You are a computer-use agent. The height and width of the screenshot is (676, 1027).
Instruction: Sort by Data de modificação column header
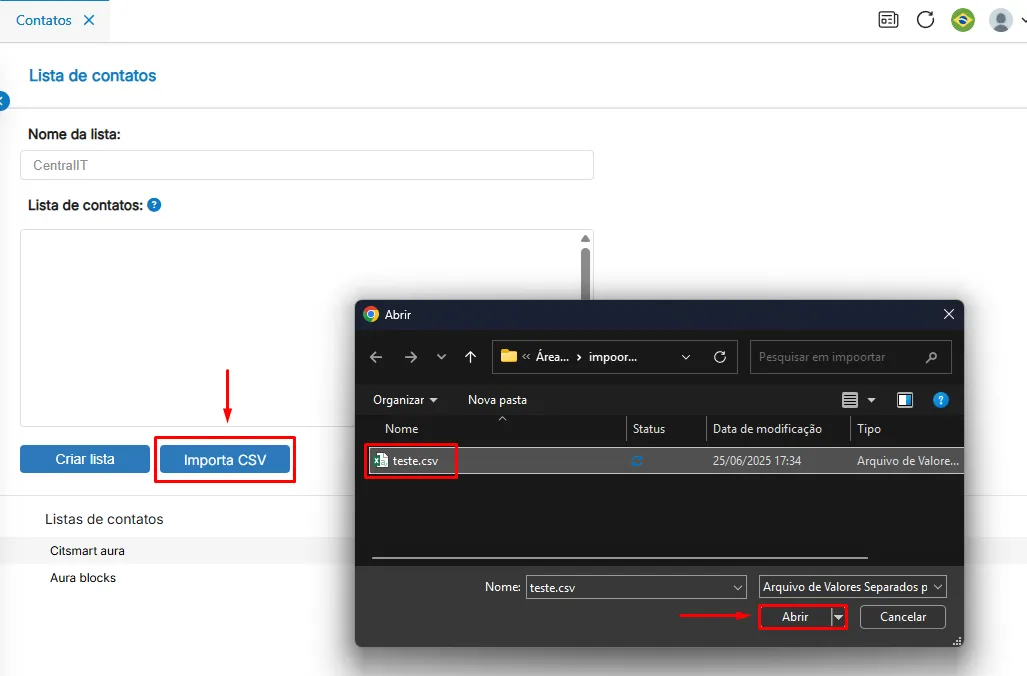click(767, 428)
